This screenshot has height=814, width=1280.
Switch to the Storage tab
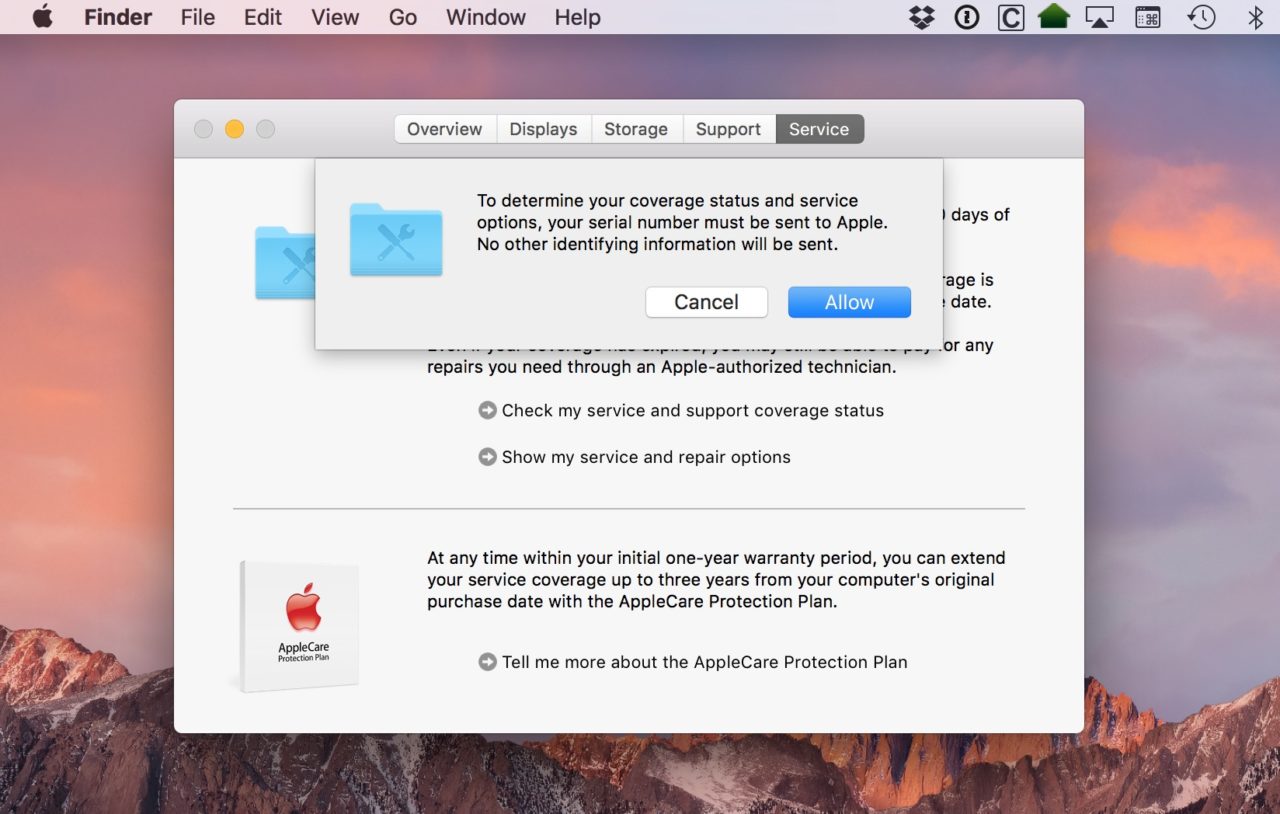coord(636,129)
